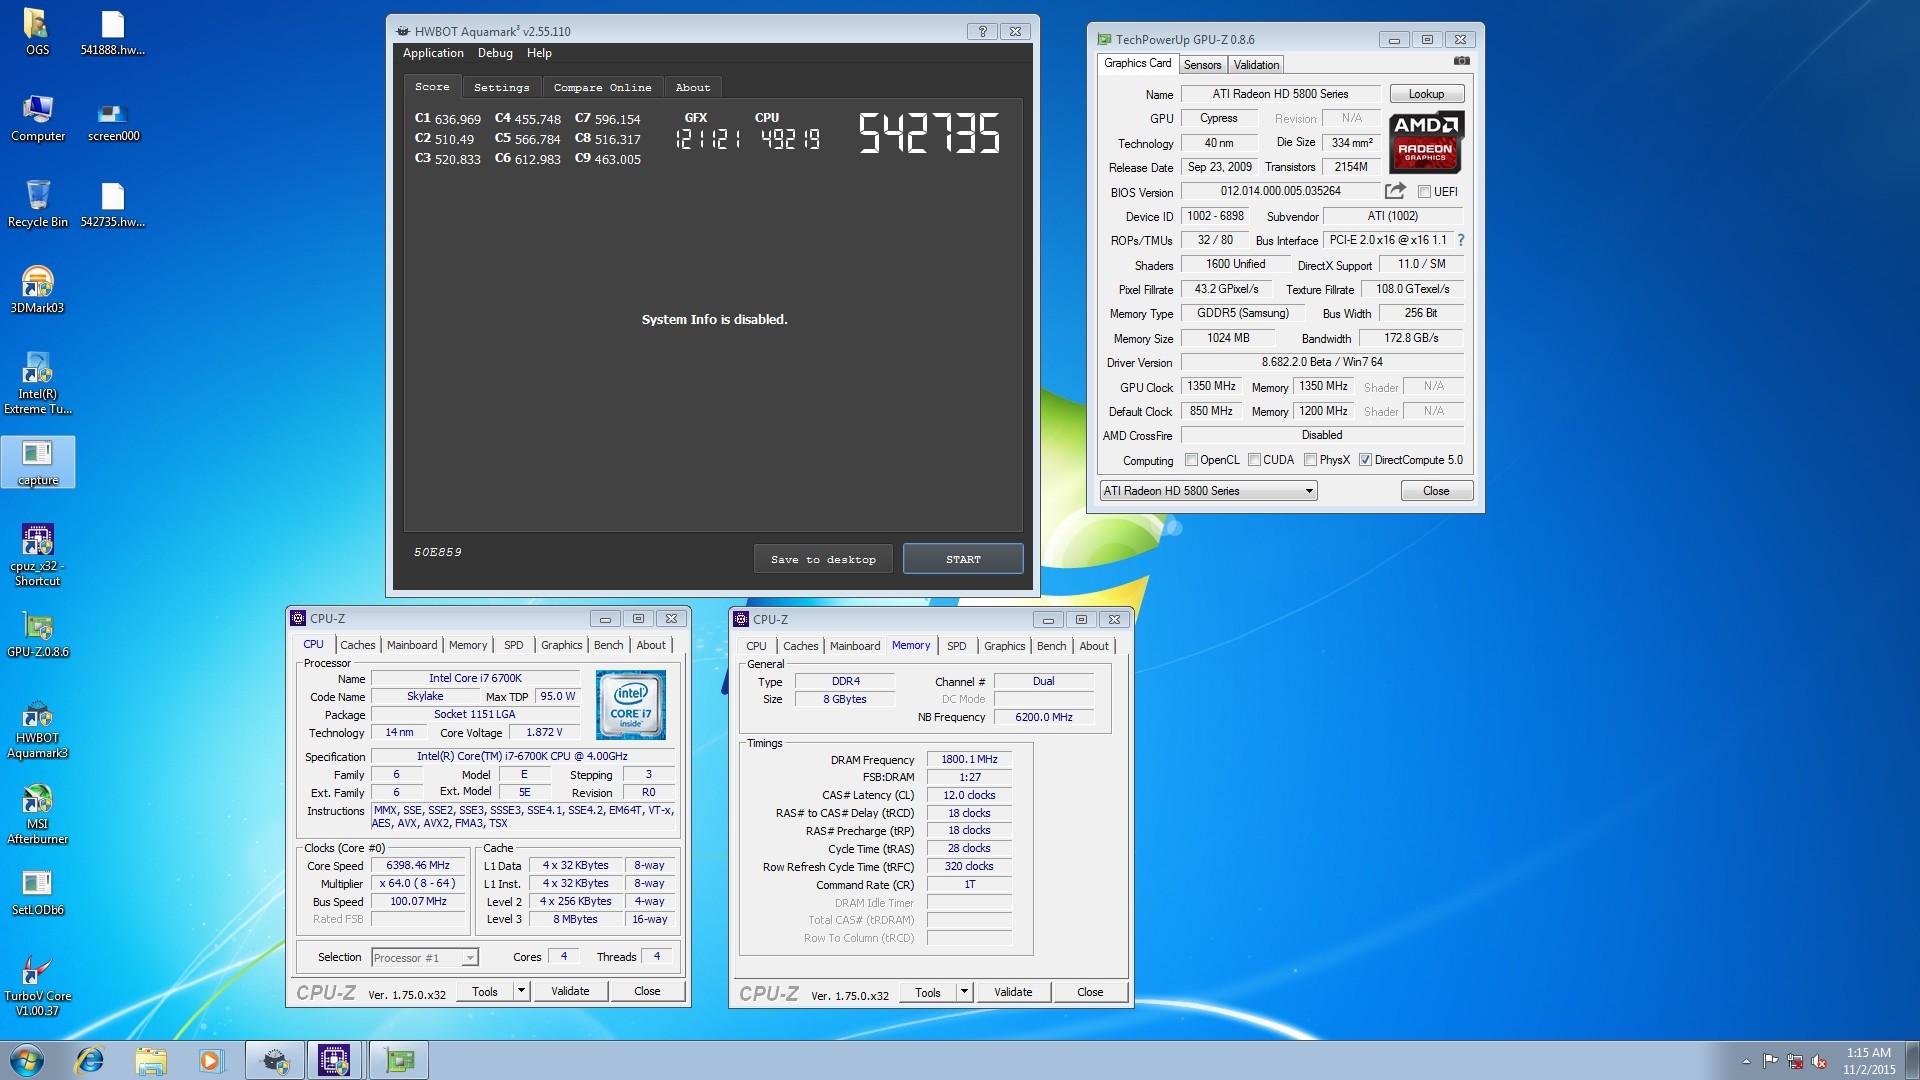The width and height of the screenshot is (1920, 1080).
Task: Launch the 3DMark03 desktop shortcut
Action: pyautogui.click(x=37, y=290)
